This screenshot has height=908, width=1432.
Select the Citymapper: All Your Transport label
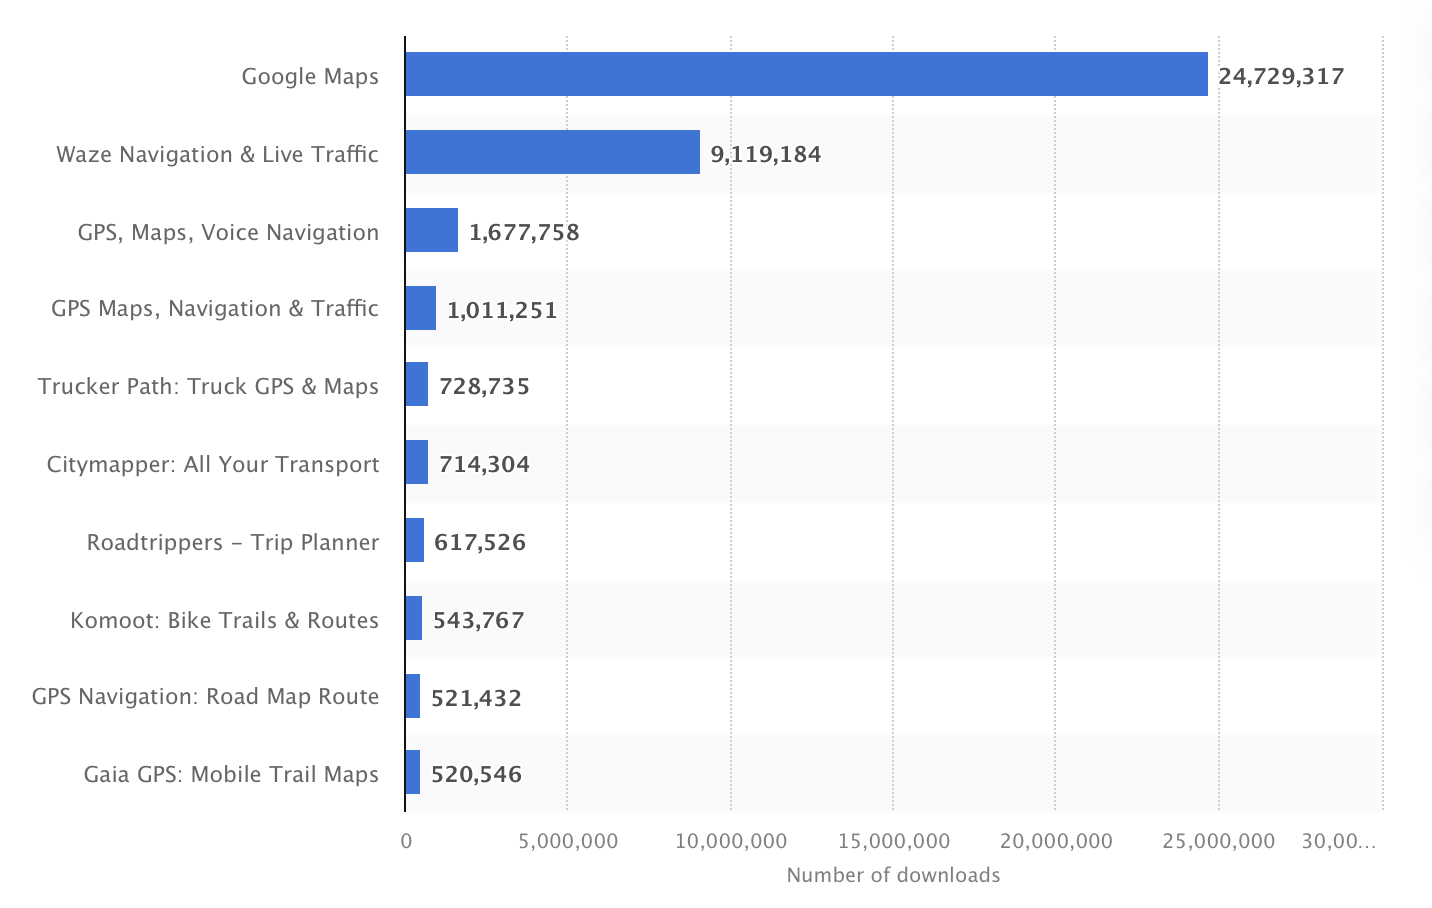(x=213, y=464)
